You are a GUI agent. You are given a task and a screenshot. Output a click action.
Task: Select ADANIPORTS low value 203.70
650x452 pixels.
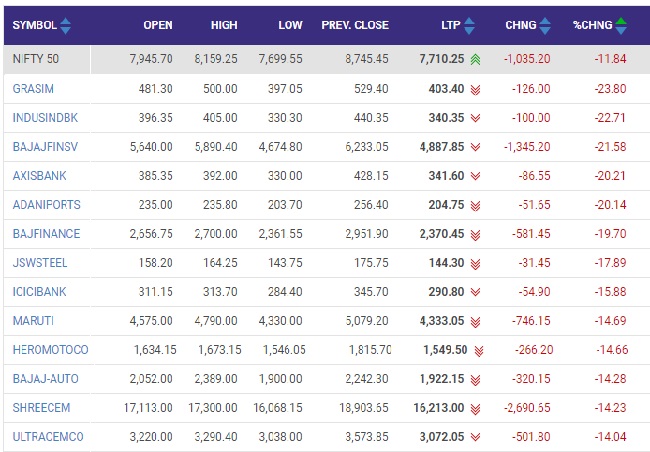pyautogui.click(x=285, y=205)
